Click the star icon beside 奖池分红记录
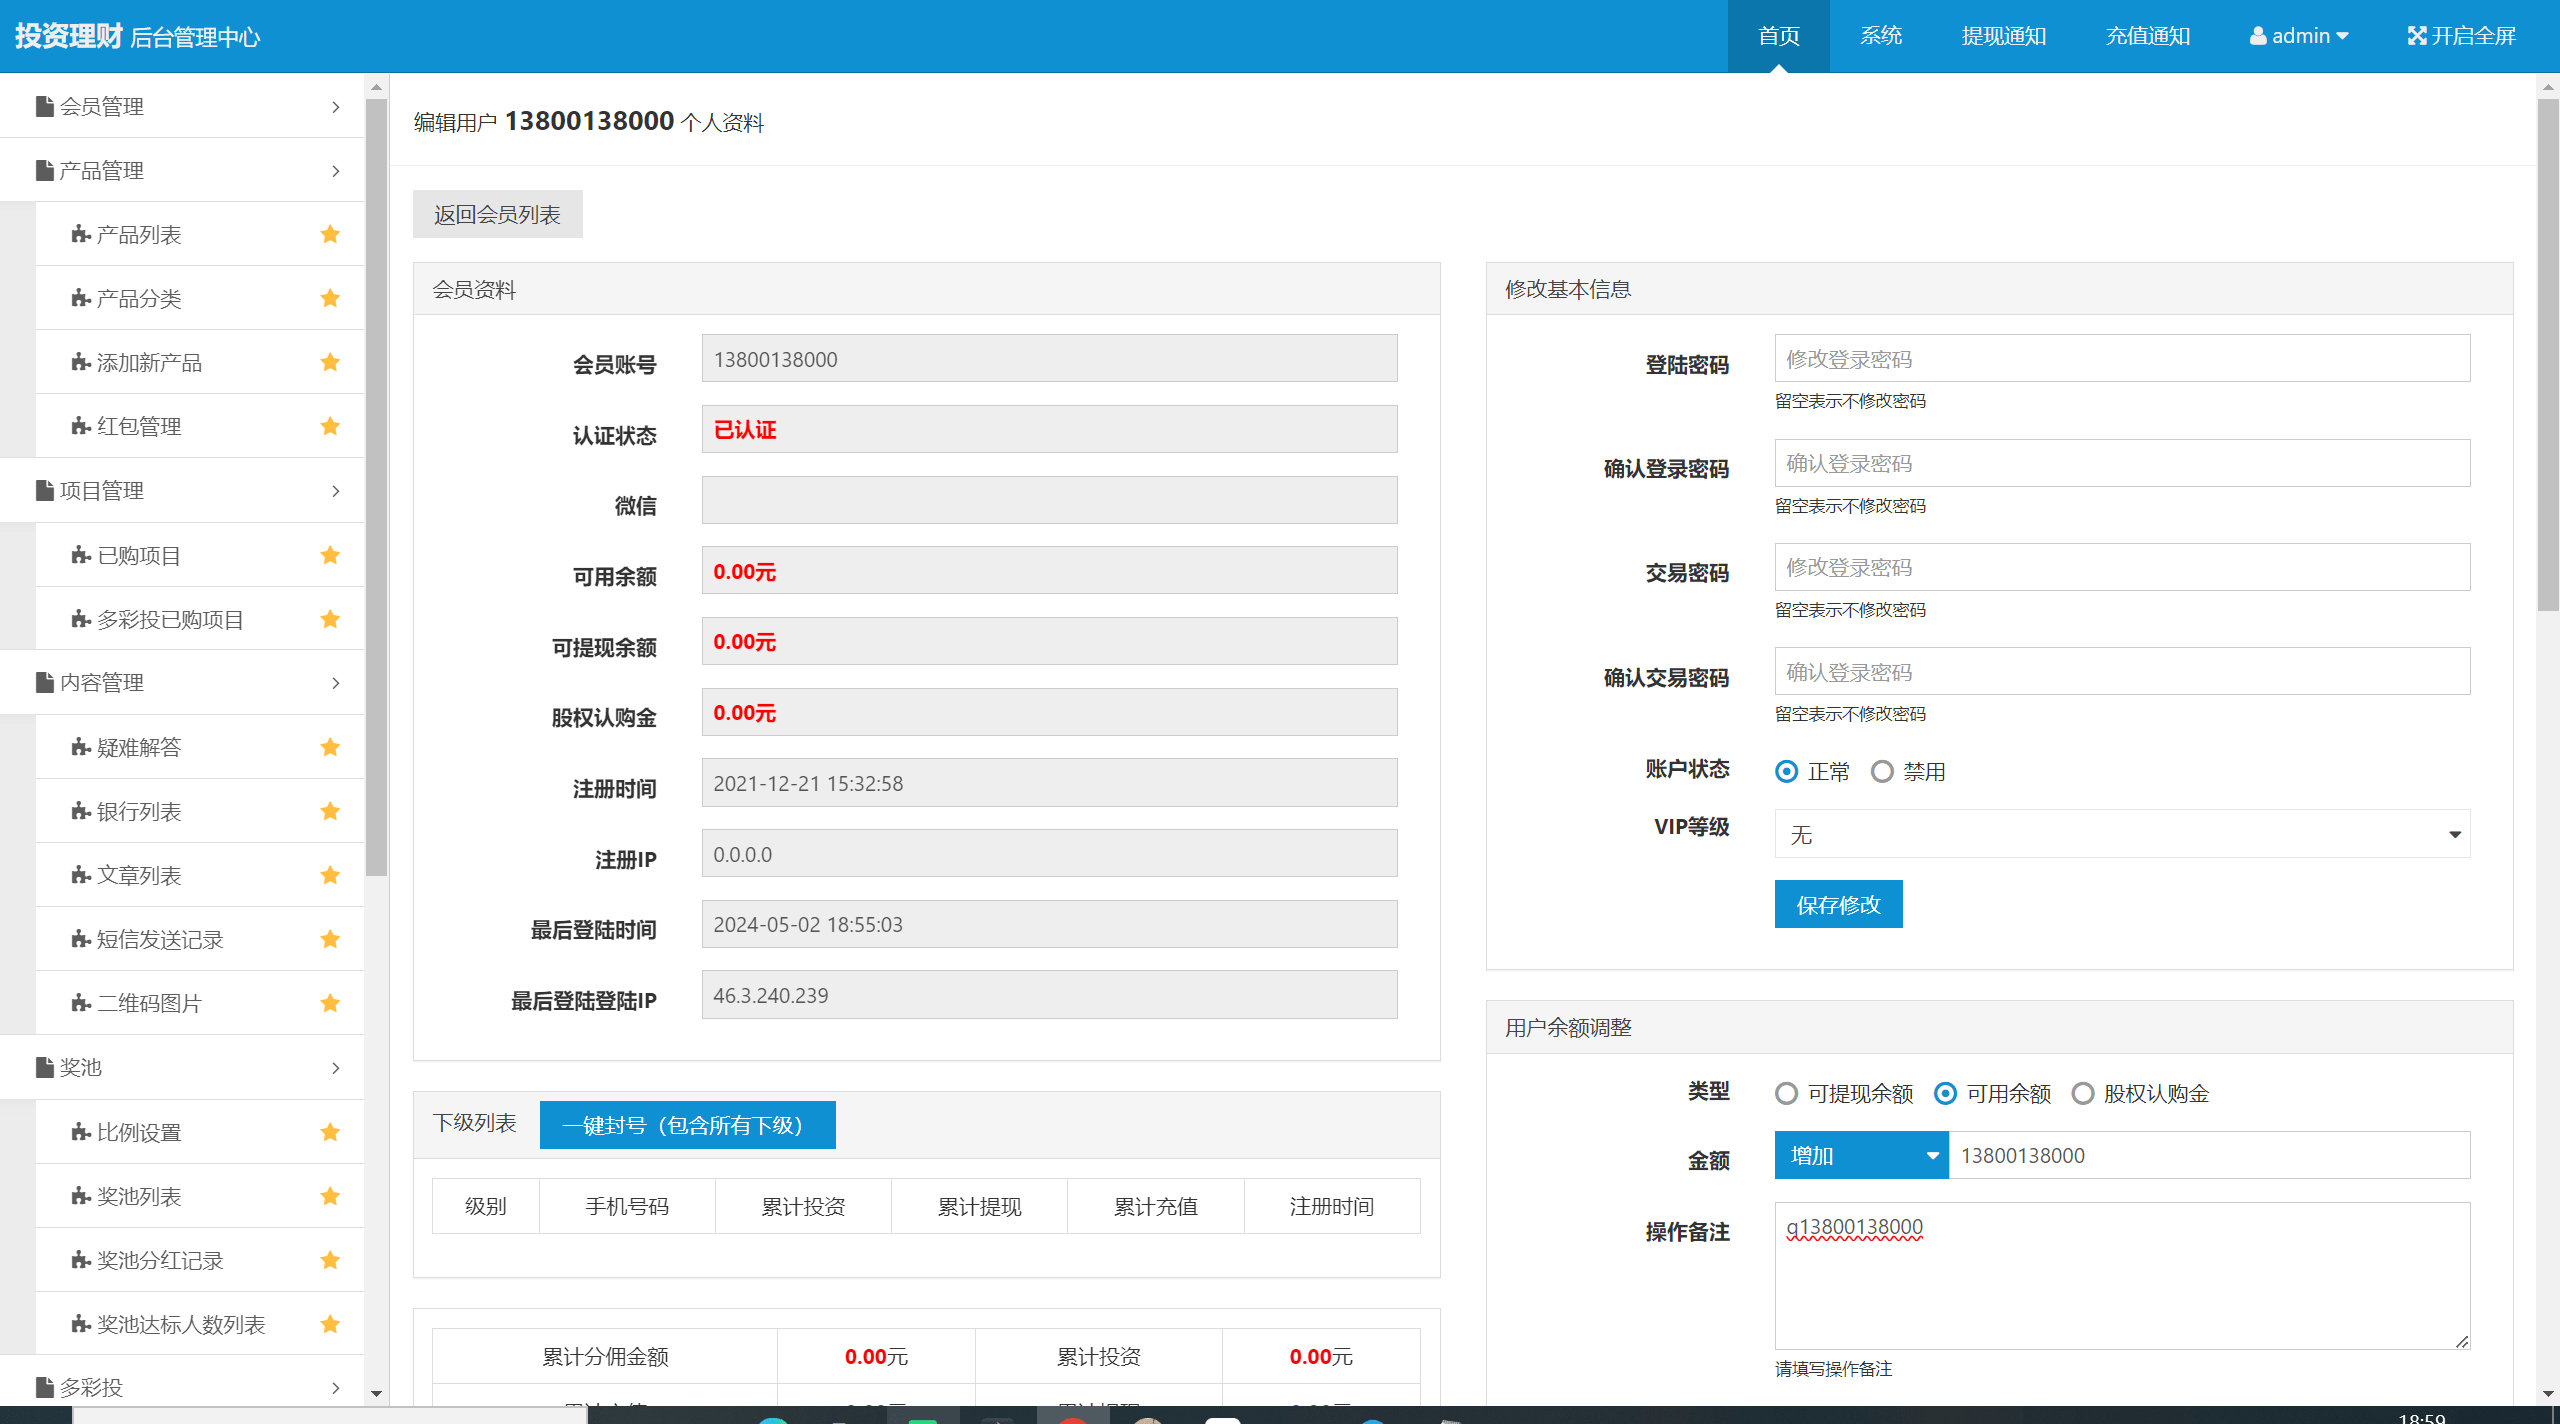Screen dimensions: 2560x1424 tap(330, 1260)
